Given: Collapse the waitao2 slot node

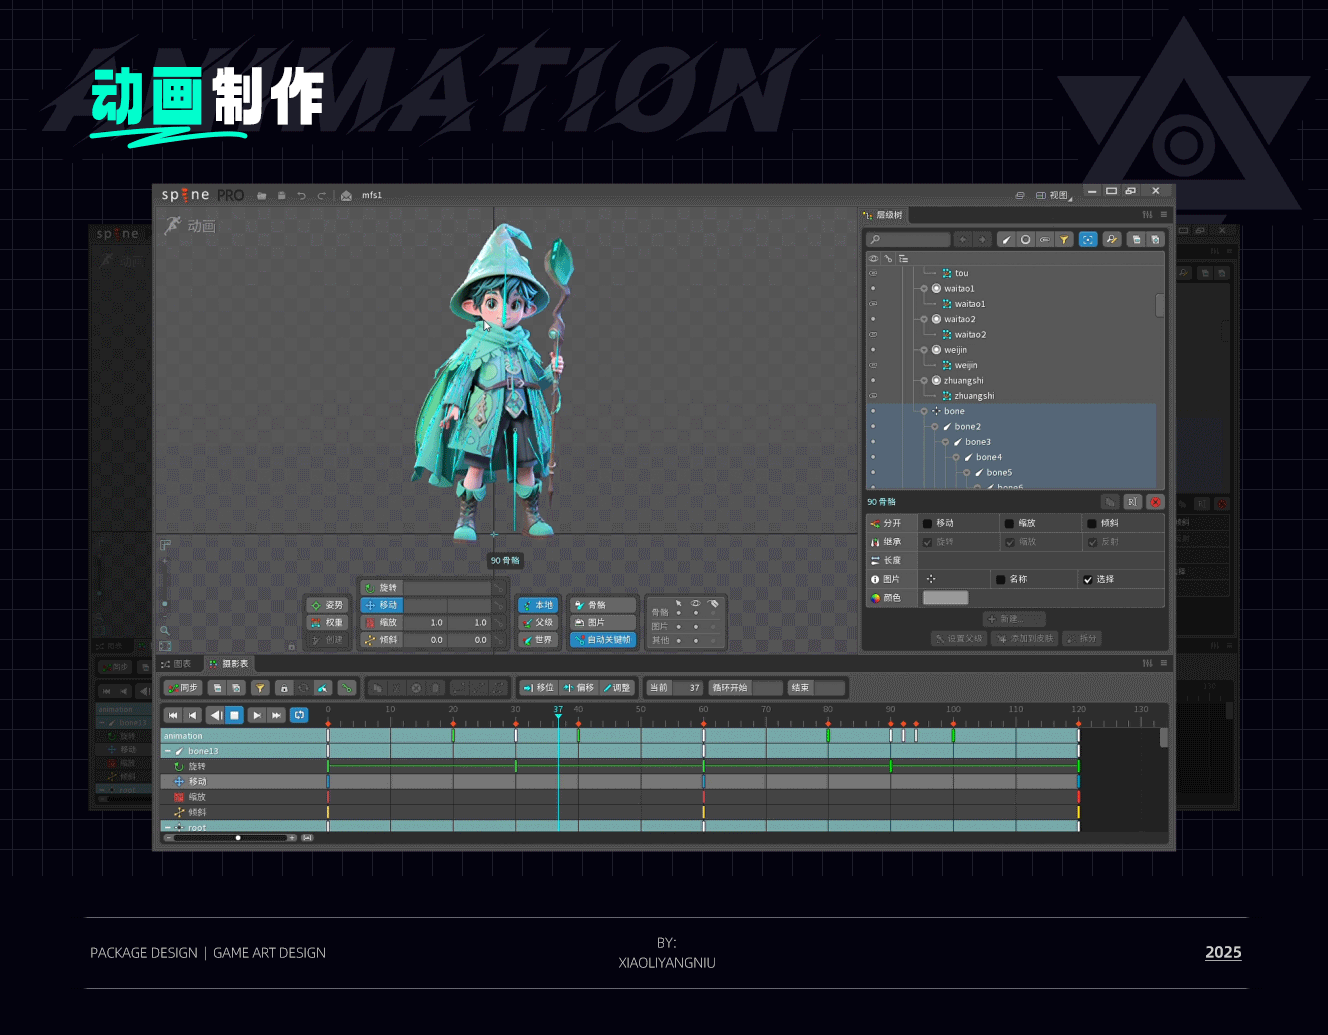Looking at the screenshot, I should click(x=924, y=319).
